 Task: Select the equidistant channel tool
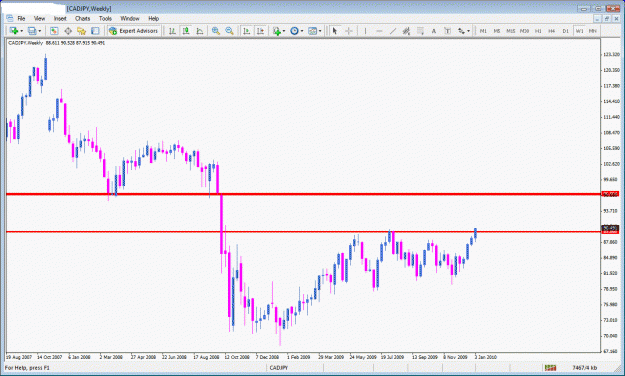(406, 31)
